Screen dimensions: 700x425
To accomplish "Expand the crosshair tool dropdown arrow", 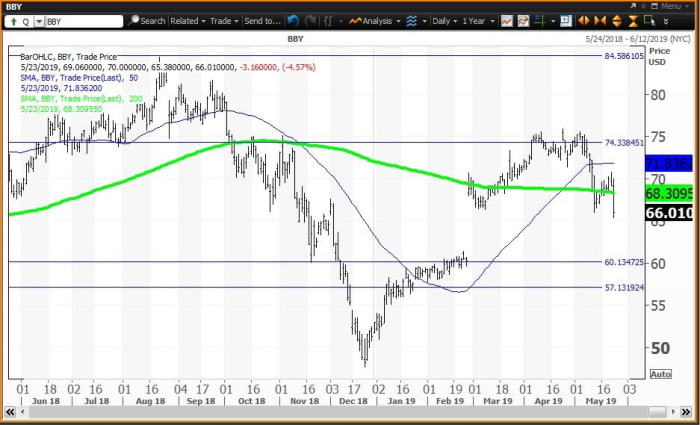I will pyautogui.click(x=553, y=21).
